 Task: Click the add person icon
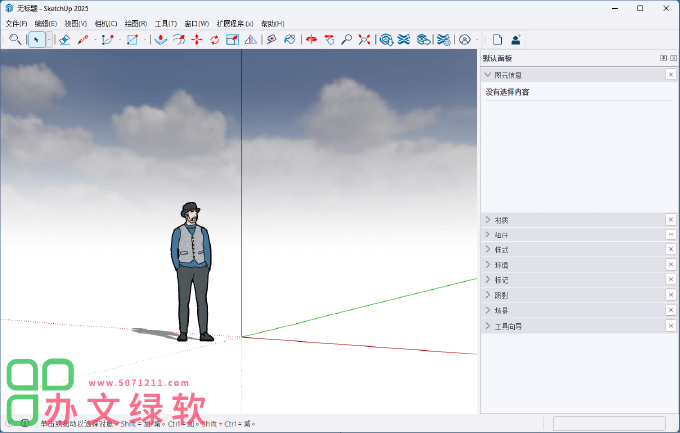tap(516, 40)
